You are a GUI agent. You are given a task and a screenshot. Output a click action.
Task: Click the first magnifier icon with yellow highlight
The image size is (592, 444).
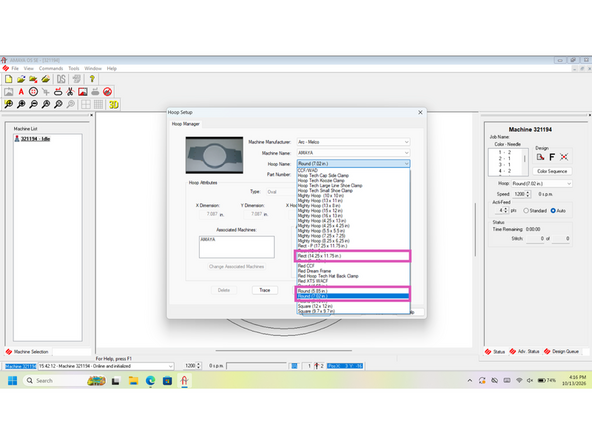9,104
